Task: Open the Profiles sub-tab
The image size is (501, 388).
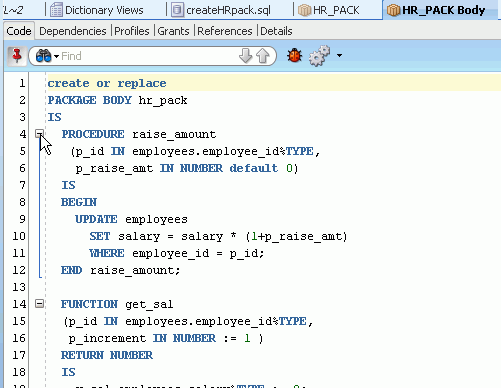Action: (132, 31)
